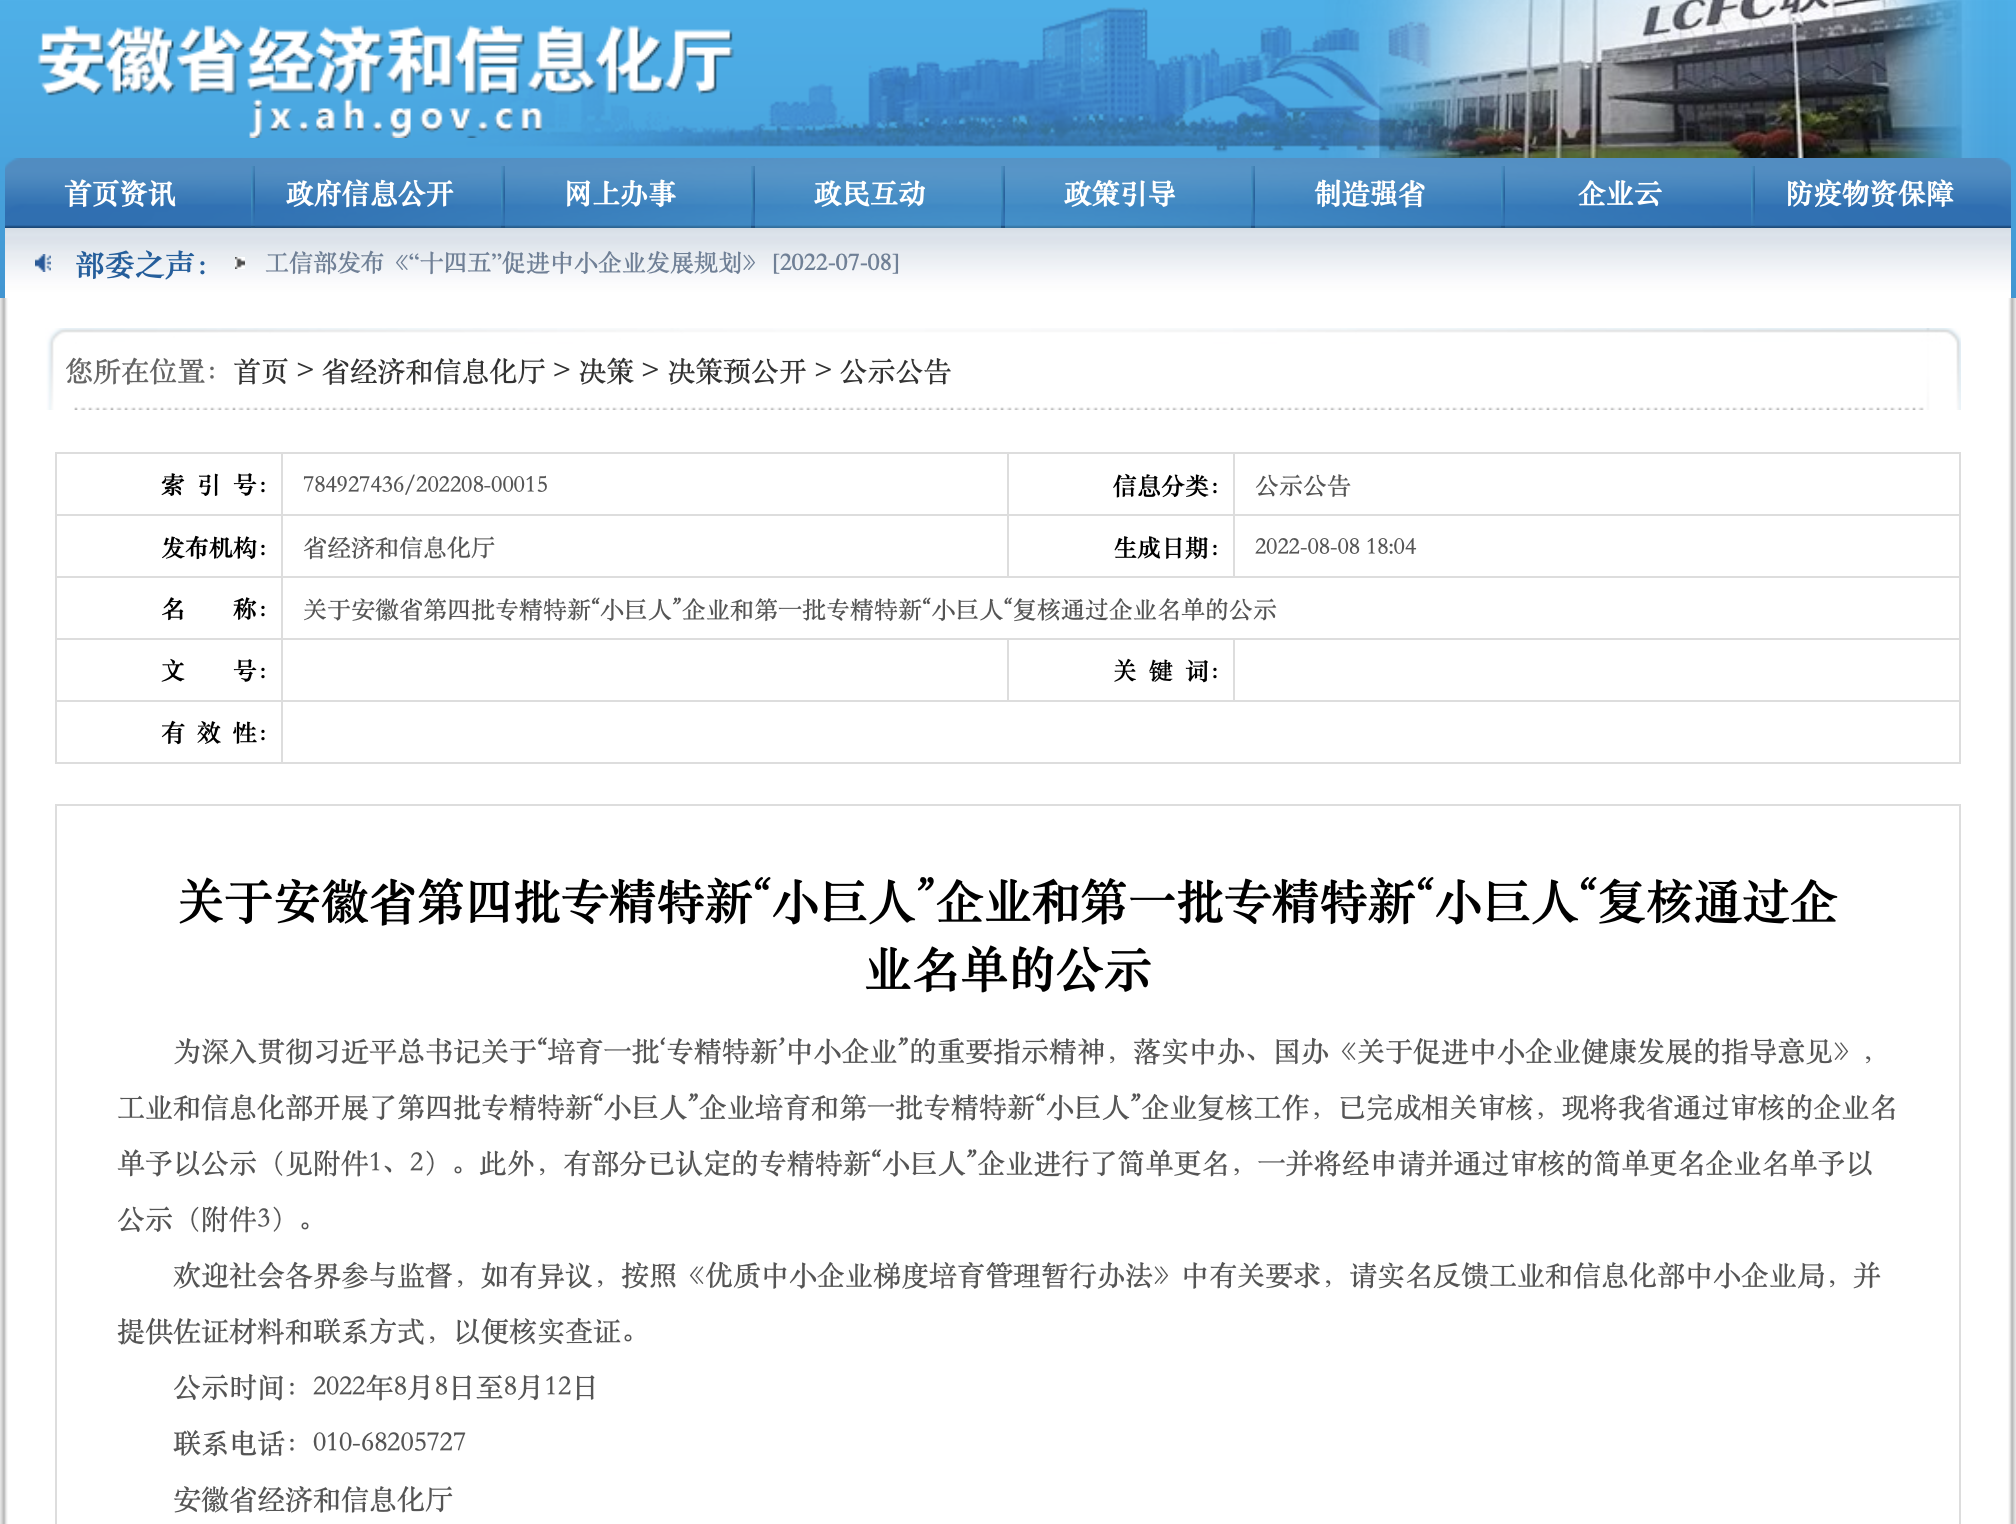Viewport: 2016px width, 1524px height.
Task: Click 省经济和信息化厅 breadcrumb link
Action: click(x=433, y=372)
